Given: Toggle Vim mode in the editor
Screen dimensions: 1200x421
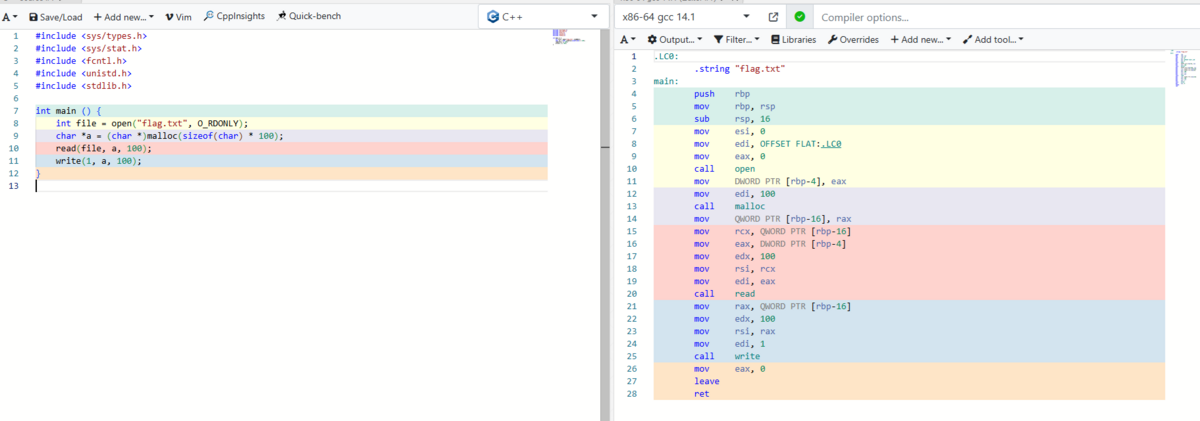Looking at the screenshot, I should 179,17.
